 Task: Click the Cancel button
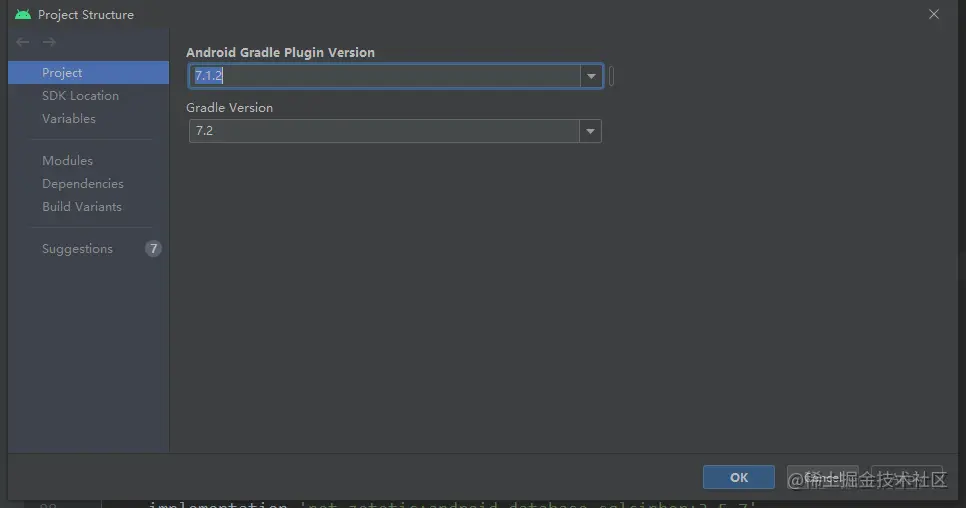[822, 477]
